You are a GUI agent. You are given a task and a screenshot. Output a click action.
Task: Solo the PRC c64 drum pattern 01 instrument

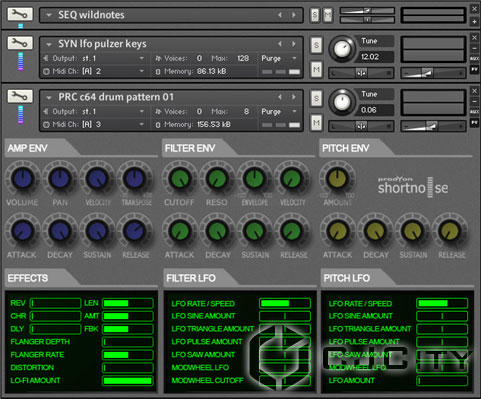pyautogui.click(x=316, y=98)
